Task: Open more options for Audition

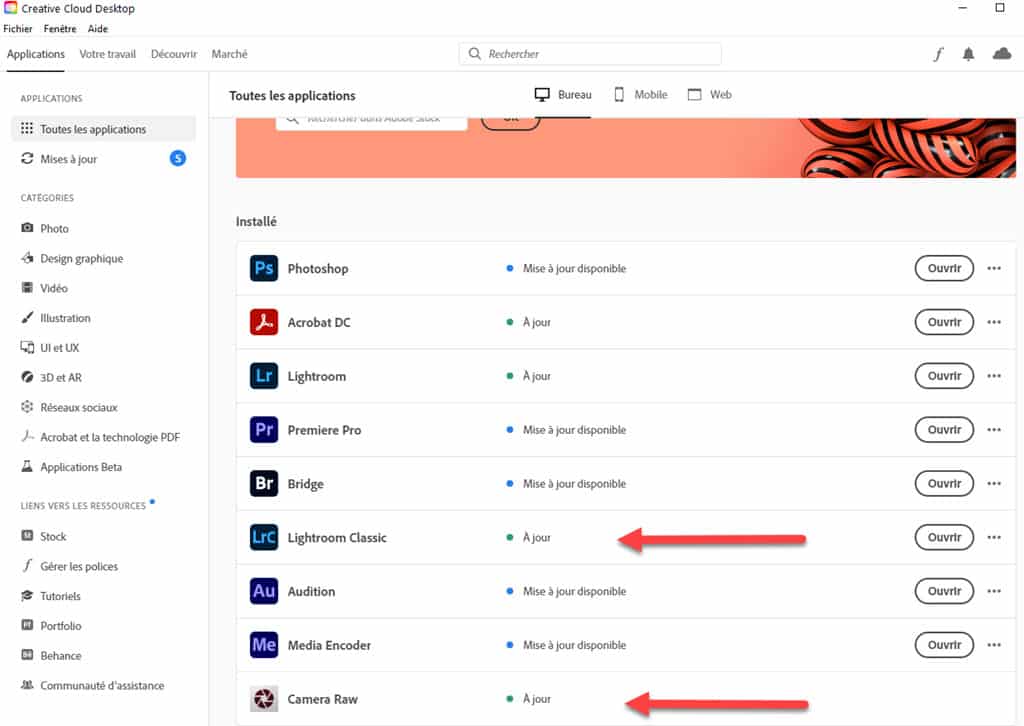Action: coord(994,591)
